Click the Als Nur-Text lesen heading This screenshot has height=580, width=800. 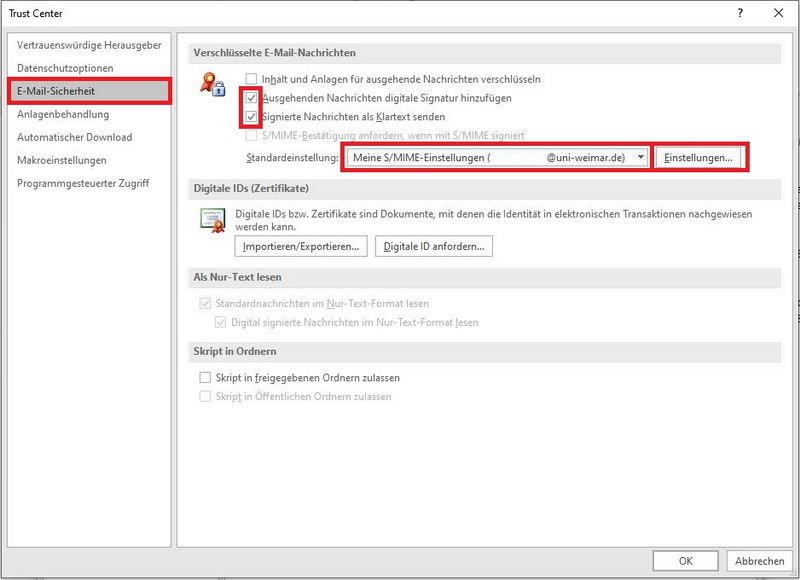(237, 277)
